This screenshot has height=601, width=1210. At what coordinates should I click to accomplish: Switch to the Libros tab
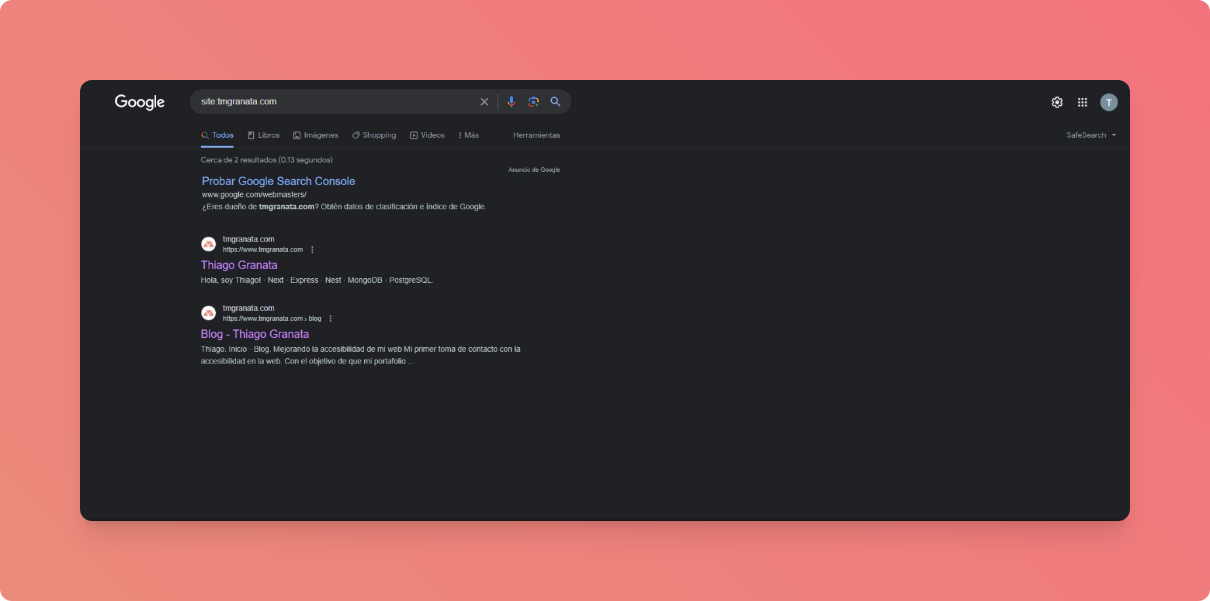click(x=263, y=135)
